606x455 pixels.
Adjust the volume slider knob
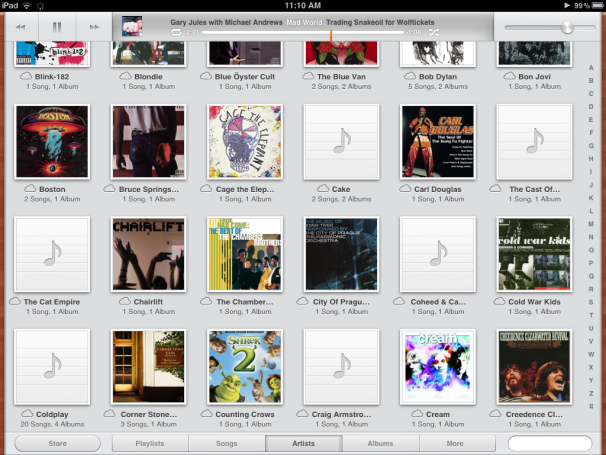pyautogui.click(x=567, y=27)
